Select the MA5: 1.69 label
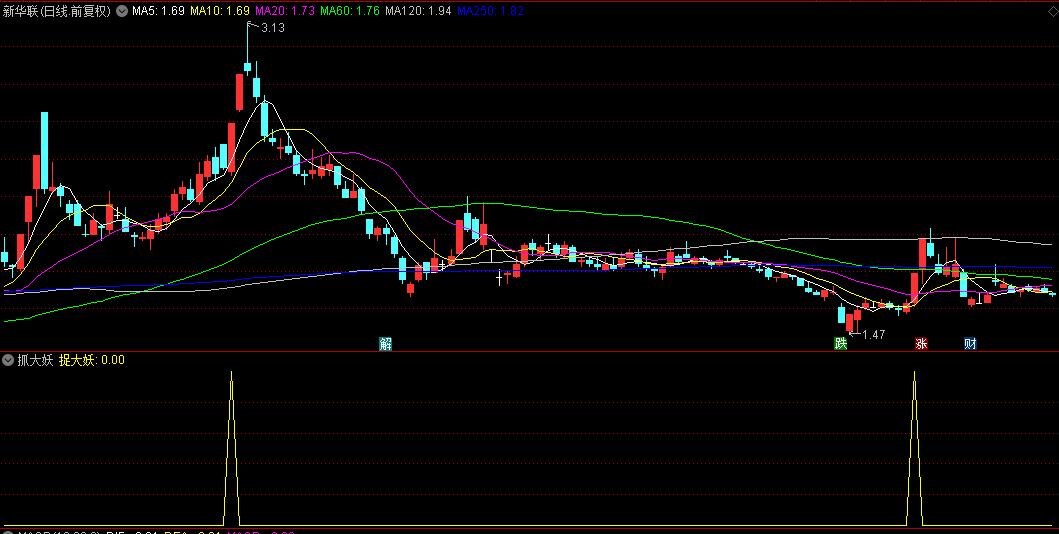Image resolution: width=1059 pixels, height=534 pixels. tap(158, 11)
